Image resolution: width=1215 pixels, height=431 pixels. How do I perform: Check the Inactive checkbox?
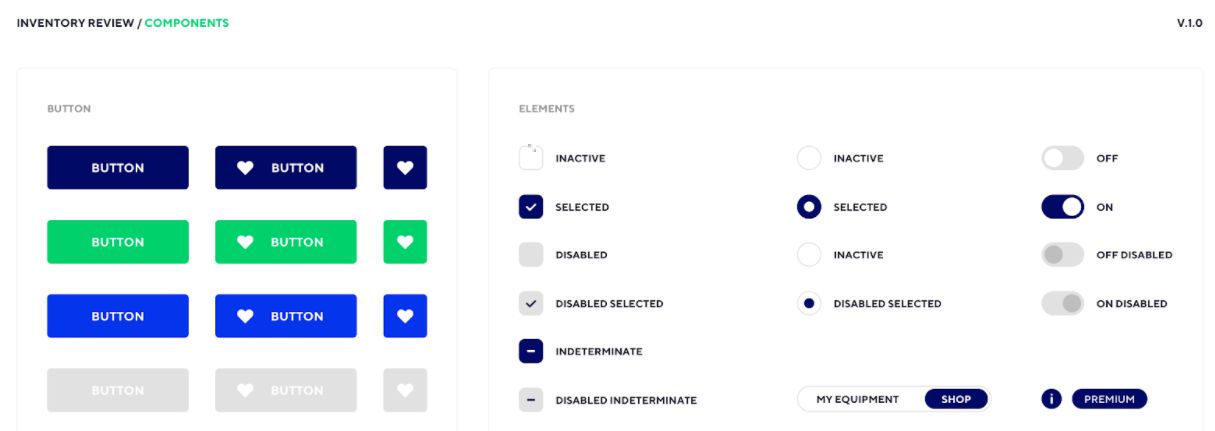point(531,158)
